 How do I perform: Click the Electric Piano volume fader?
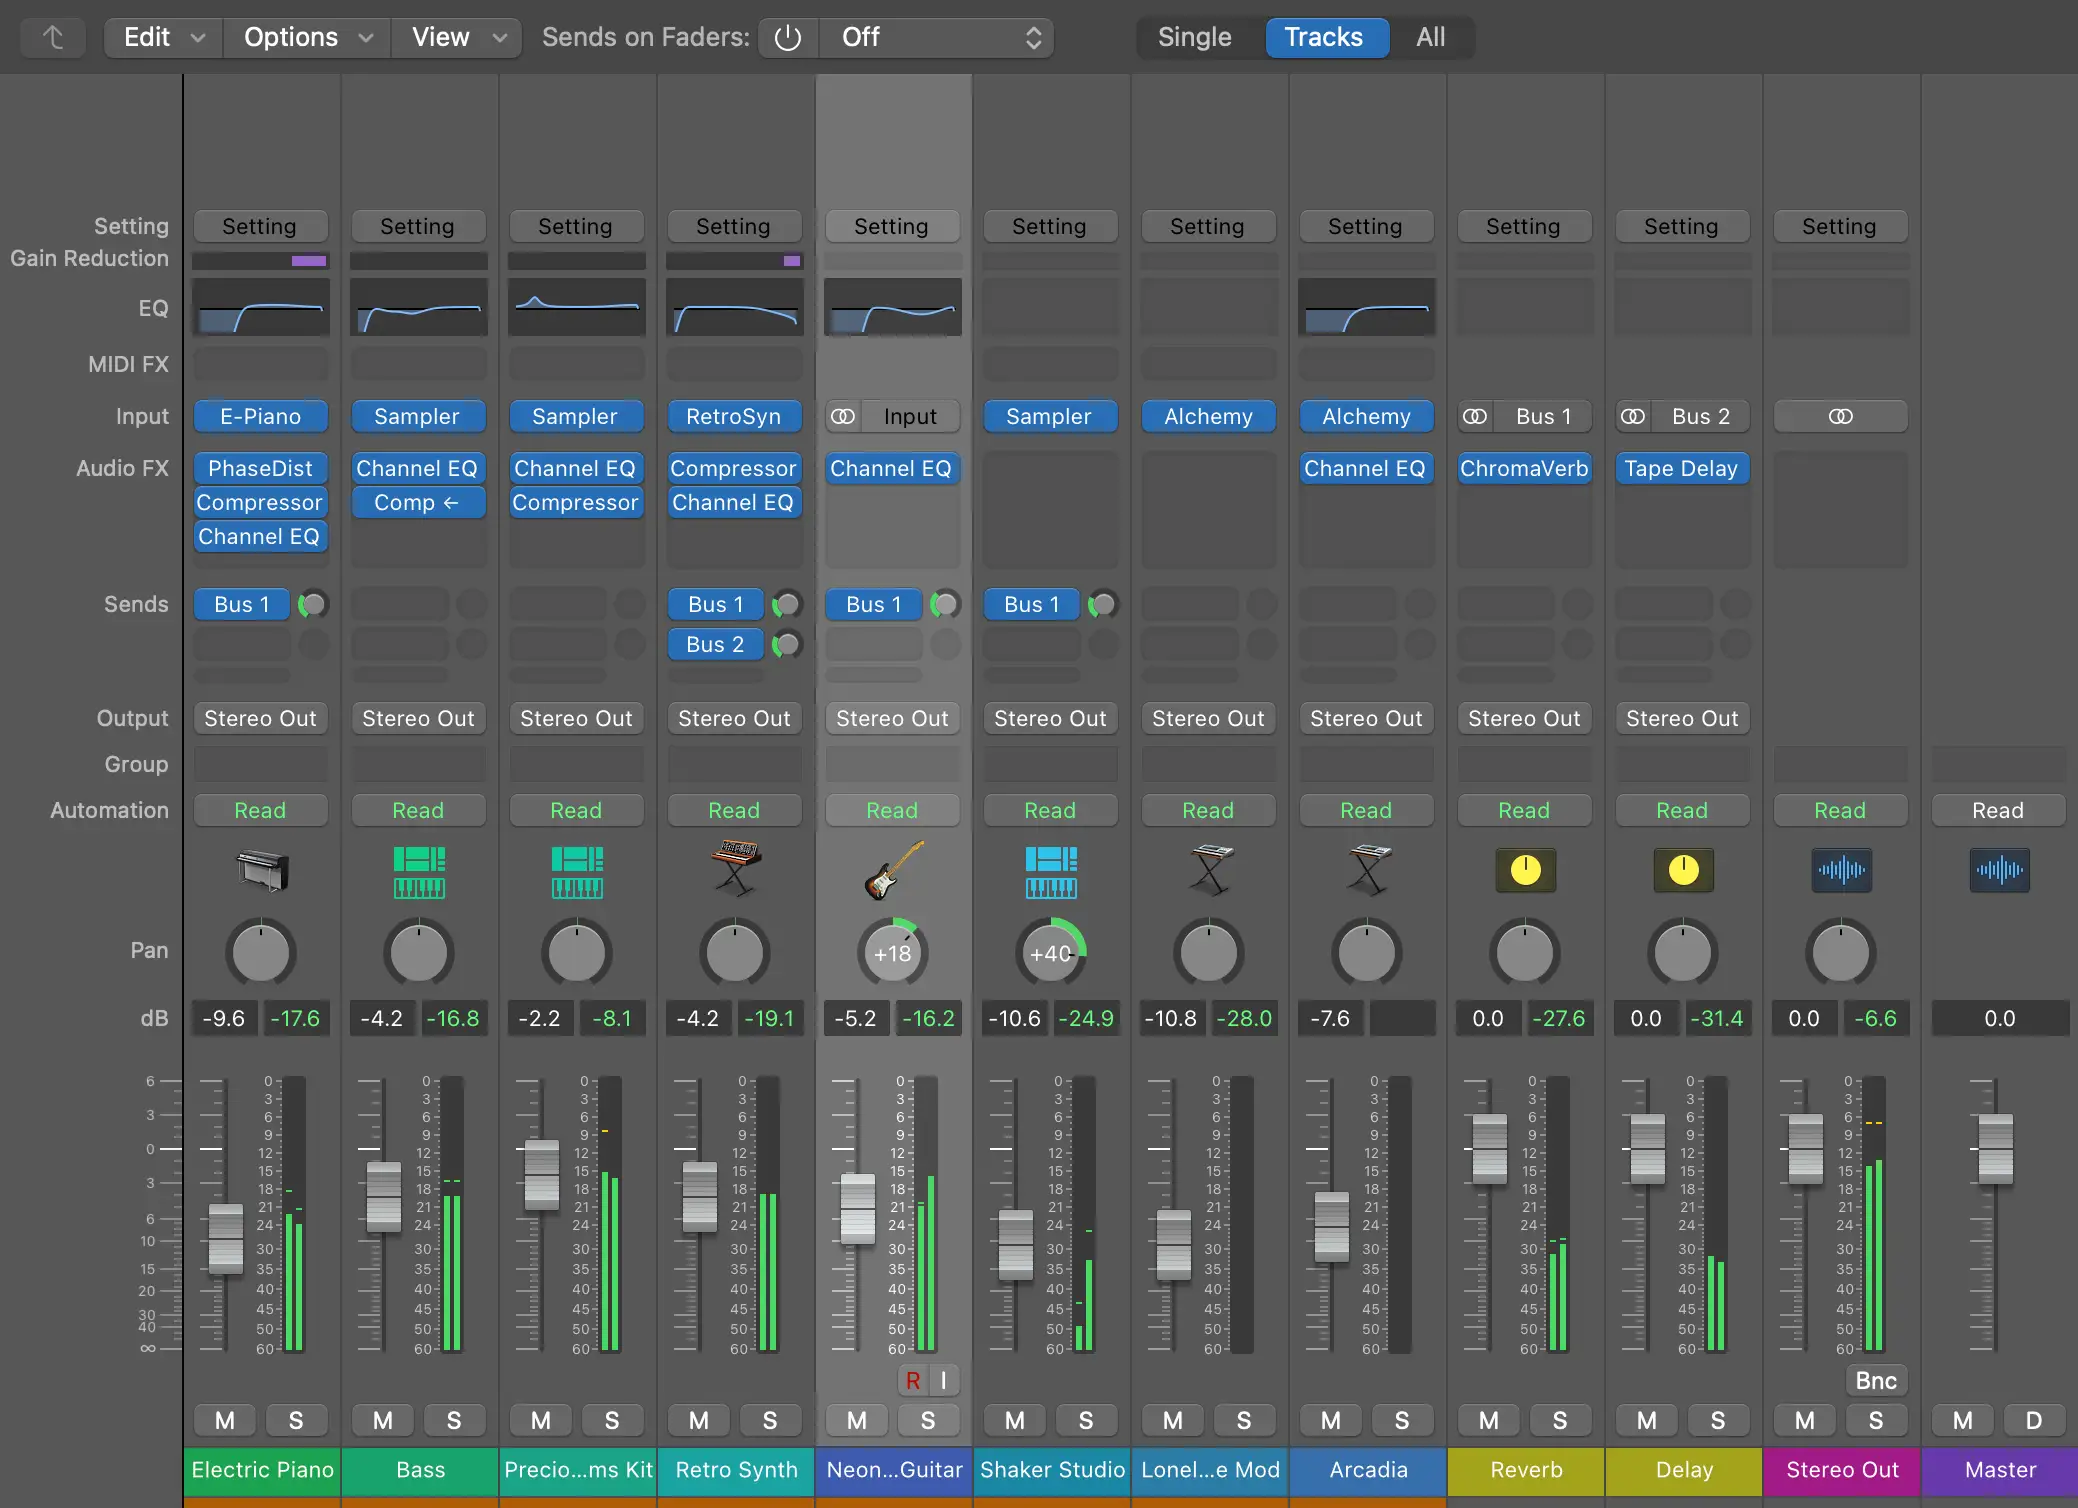point(226,1238)
